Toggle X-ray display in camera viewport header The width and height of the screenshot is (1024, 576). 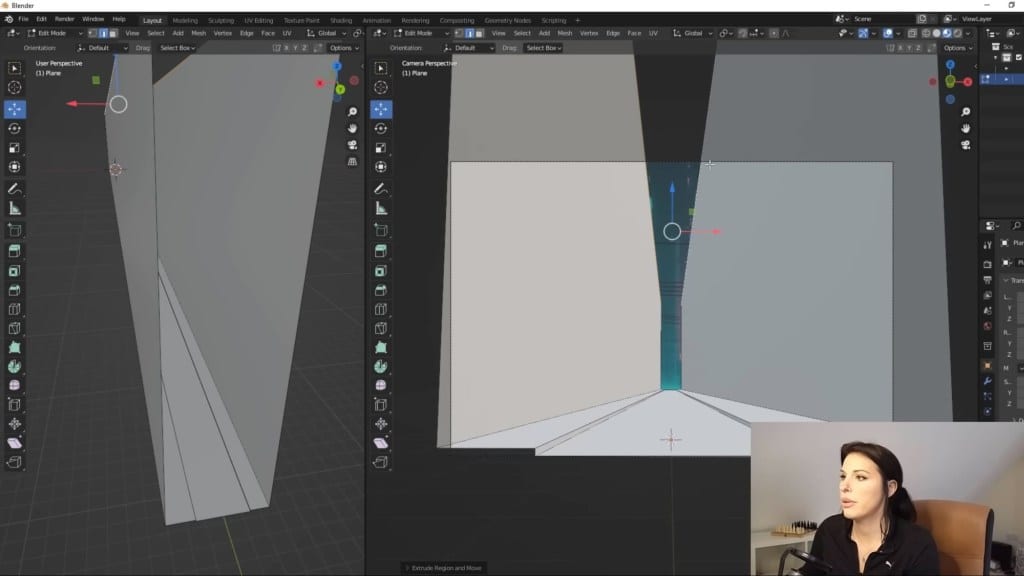pyautogui.click(x=912, y=33)
